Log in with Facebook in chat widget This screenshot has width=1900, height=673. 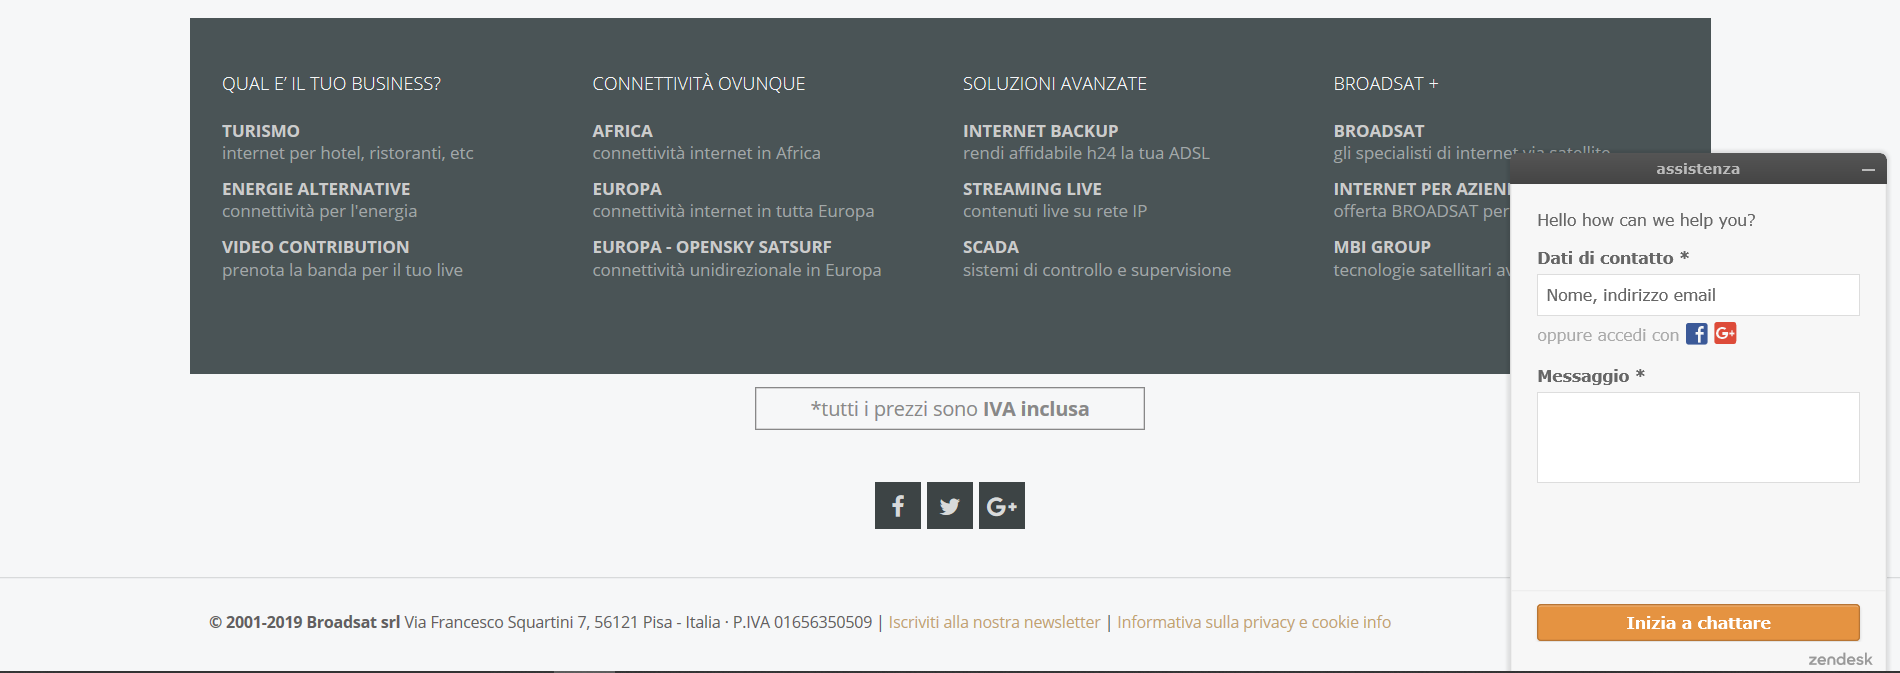click(1696, 334)
